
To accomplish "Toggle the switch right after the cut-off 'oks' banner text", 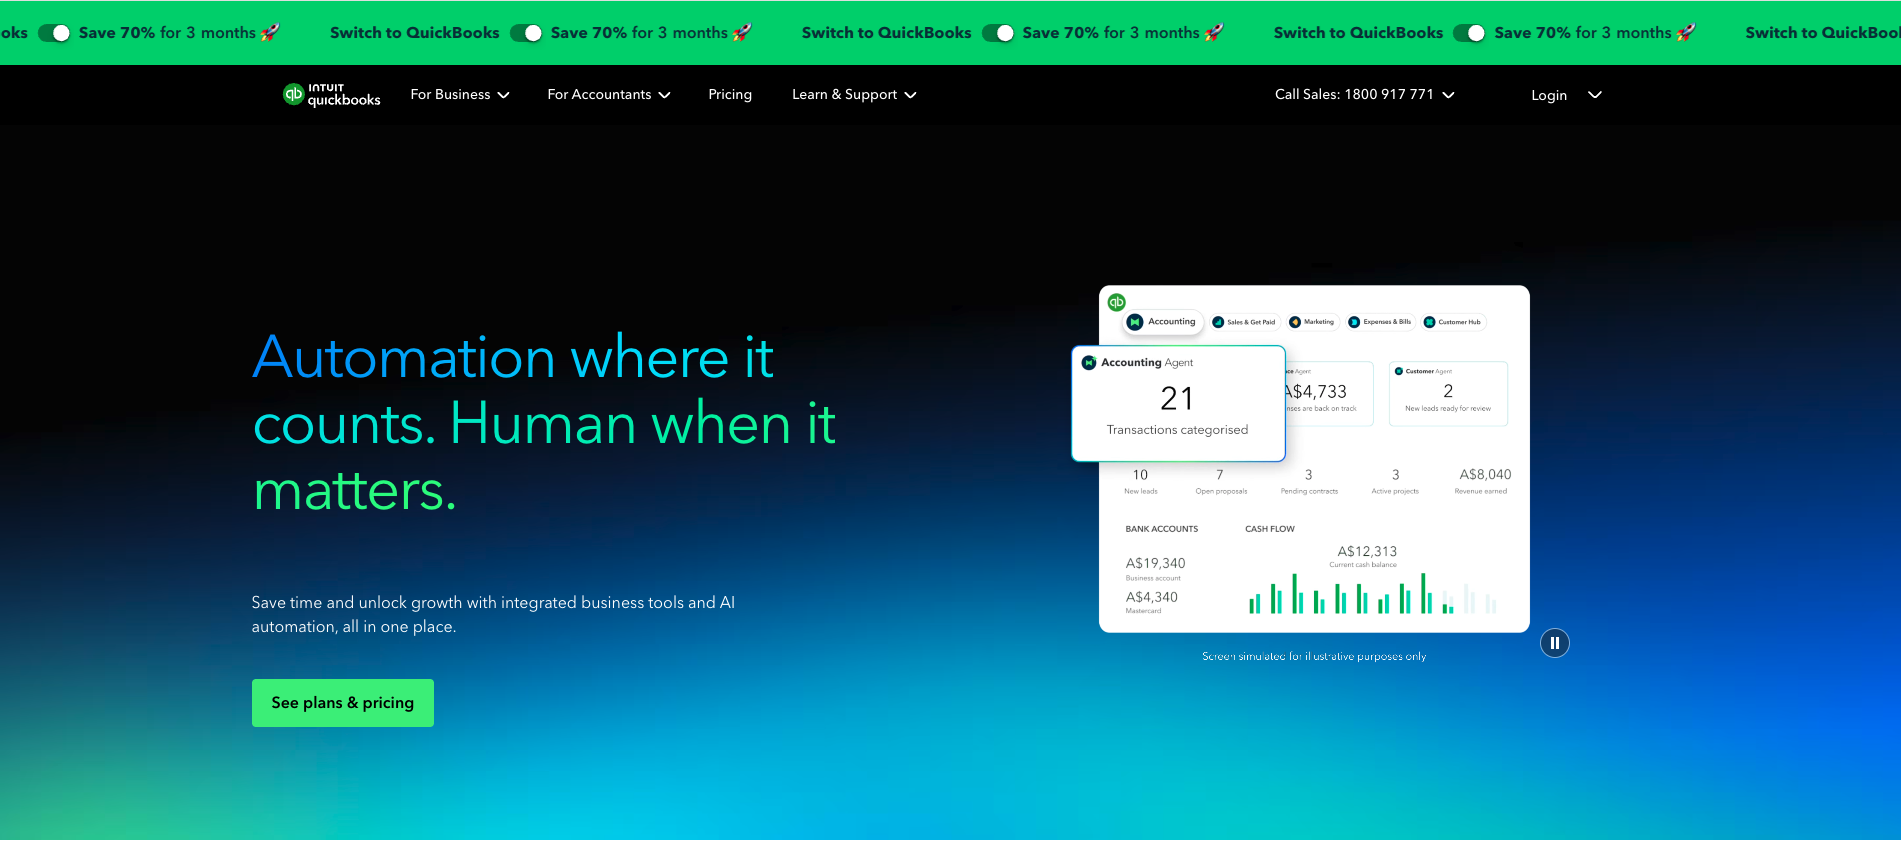I will pyautogui.click(x=54, y=33).
